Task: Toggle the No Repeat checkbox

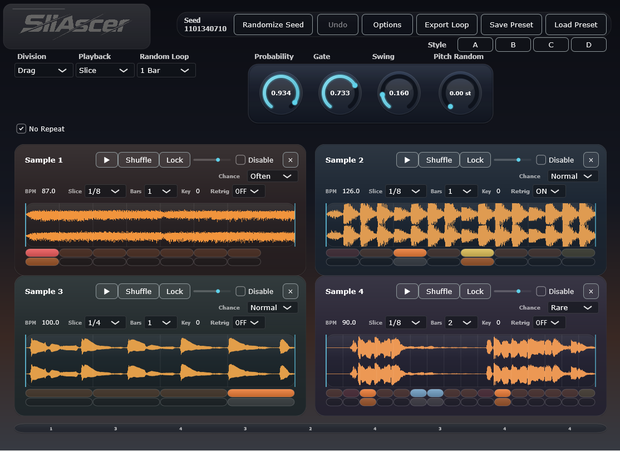Action: (x=21, y=129)
